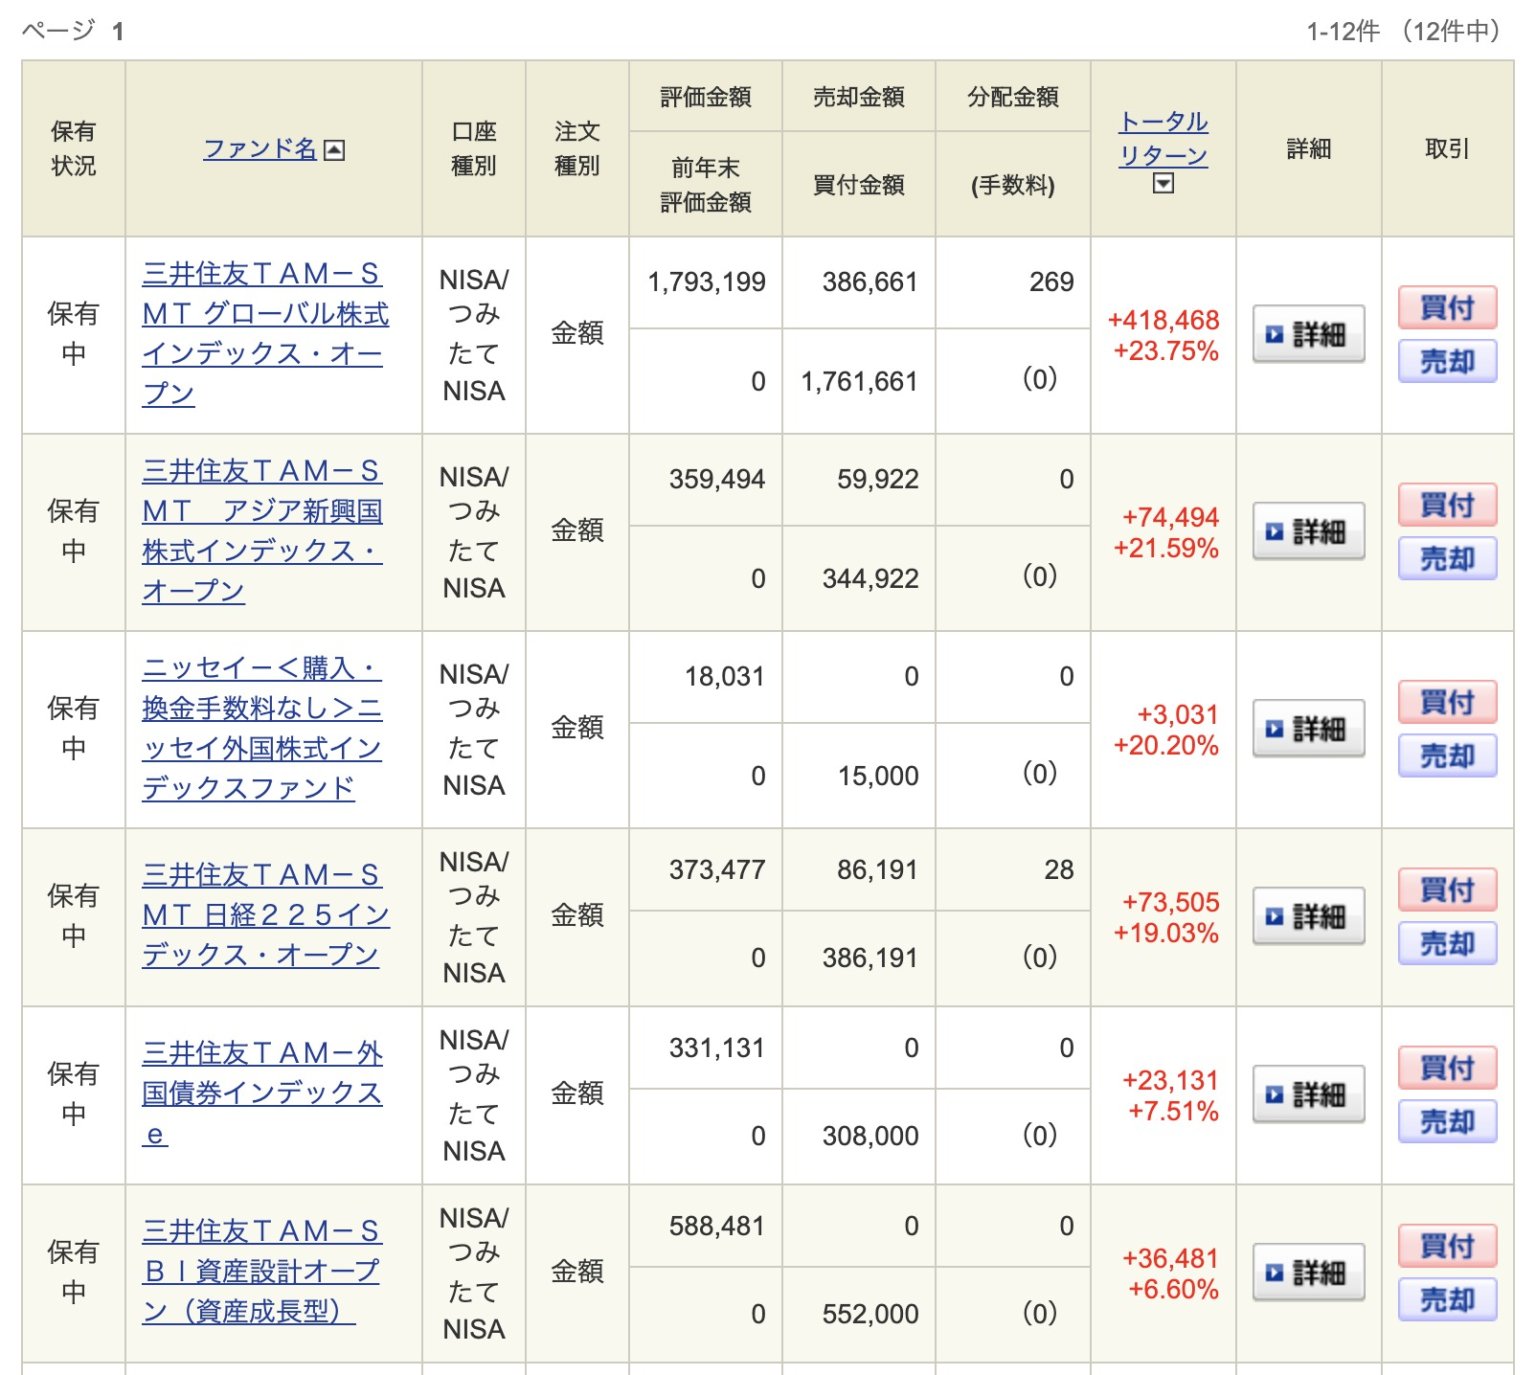
Task: Select the 1-12件 result count text
Action: tap(1343, 32)
